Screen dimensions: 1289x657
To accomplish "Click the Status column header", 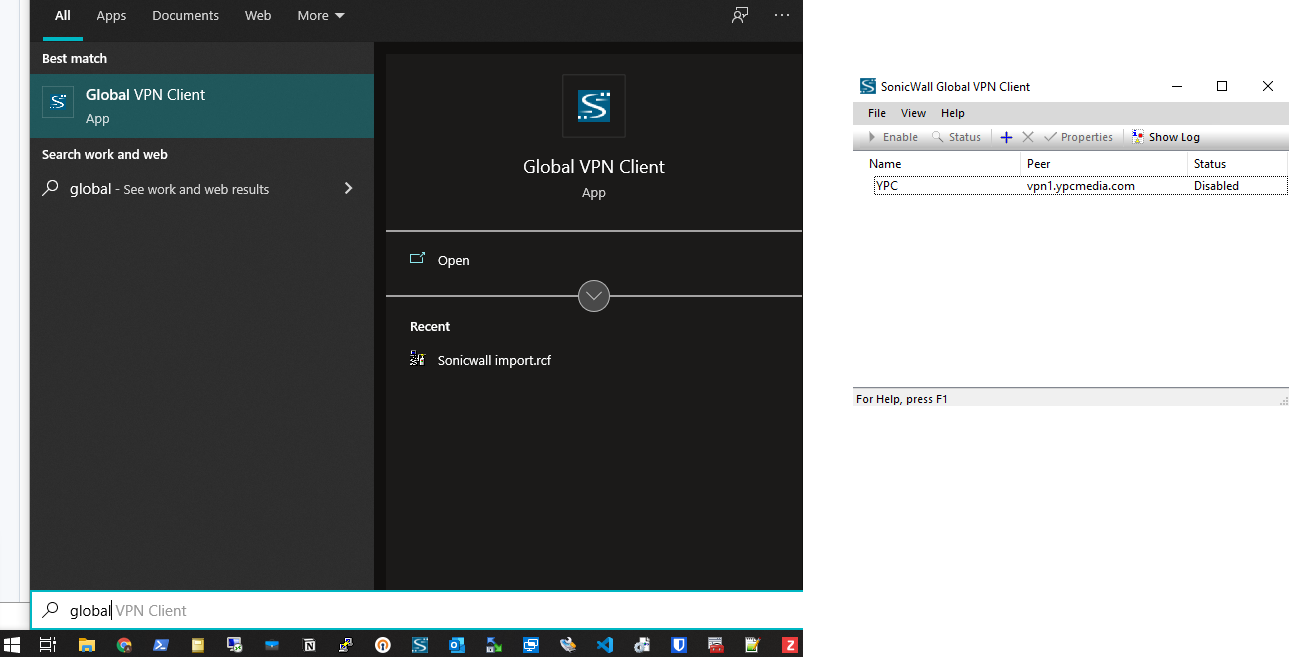I will (x=1238, y=163).
